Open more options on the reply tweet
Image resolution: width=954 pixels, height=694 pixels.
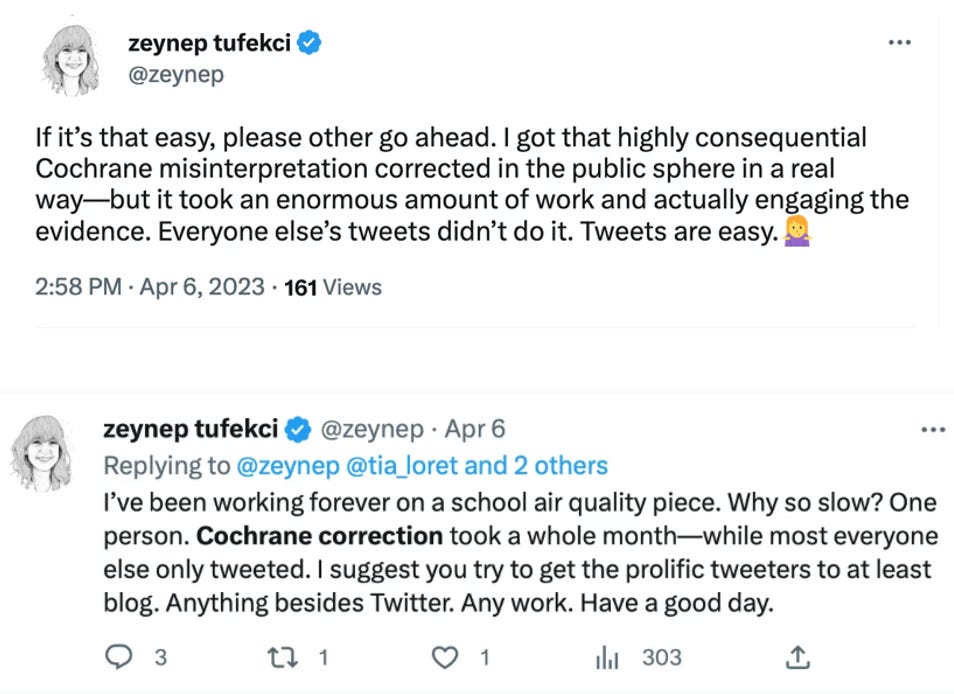click(932, 430)
